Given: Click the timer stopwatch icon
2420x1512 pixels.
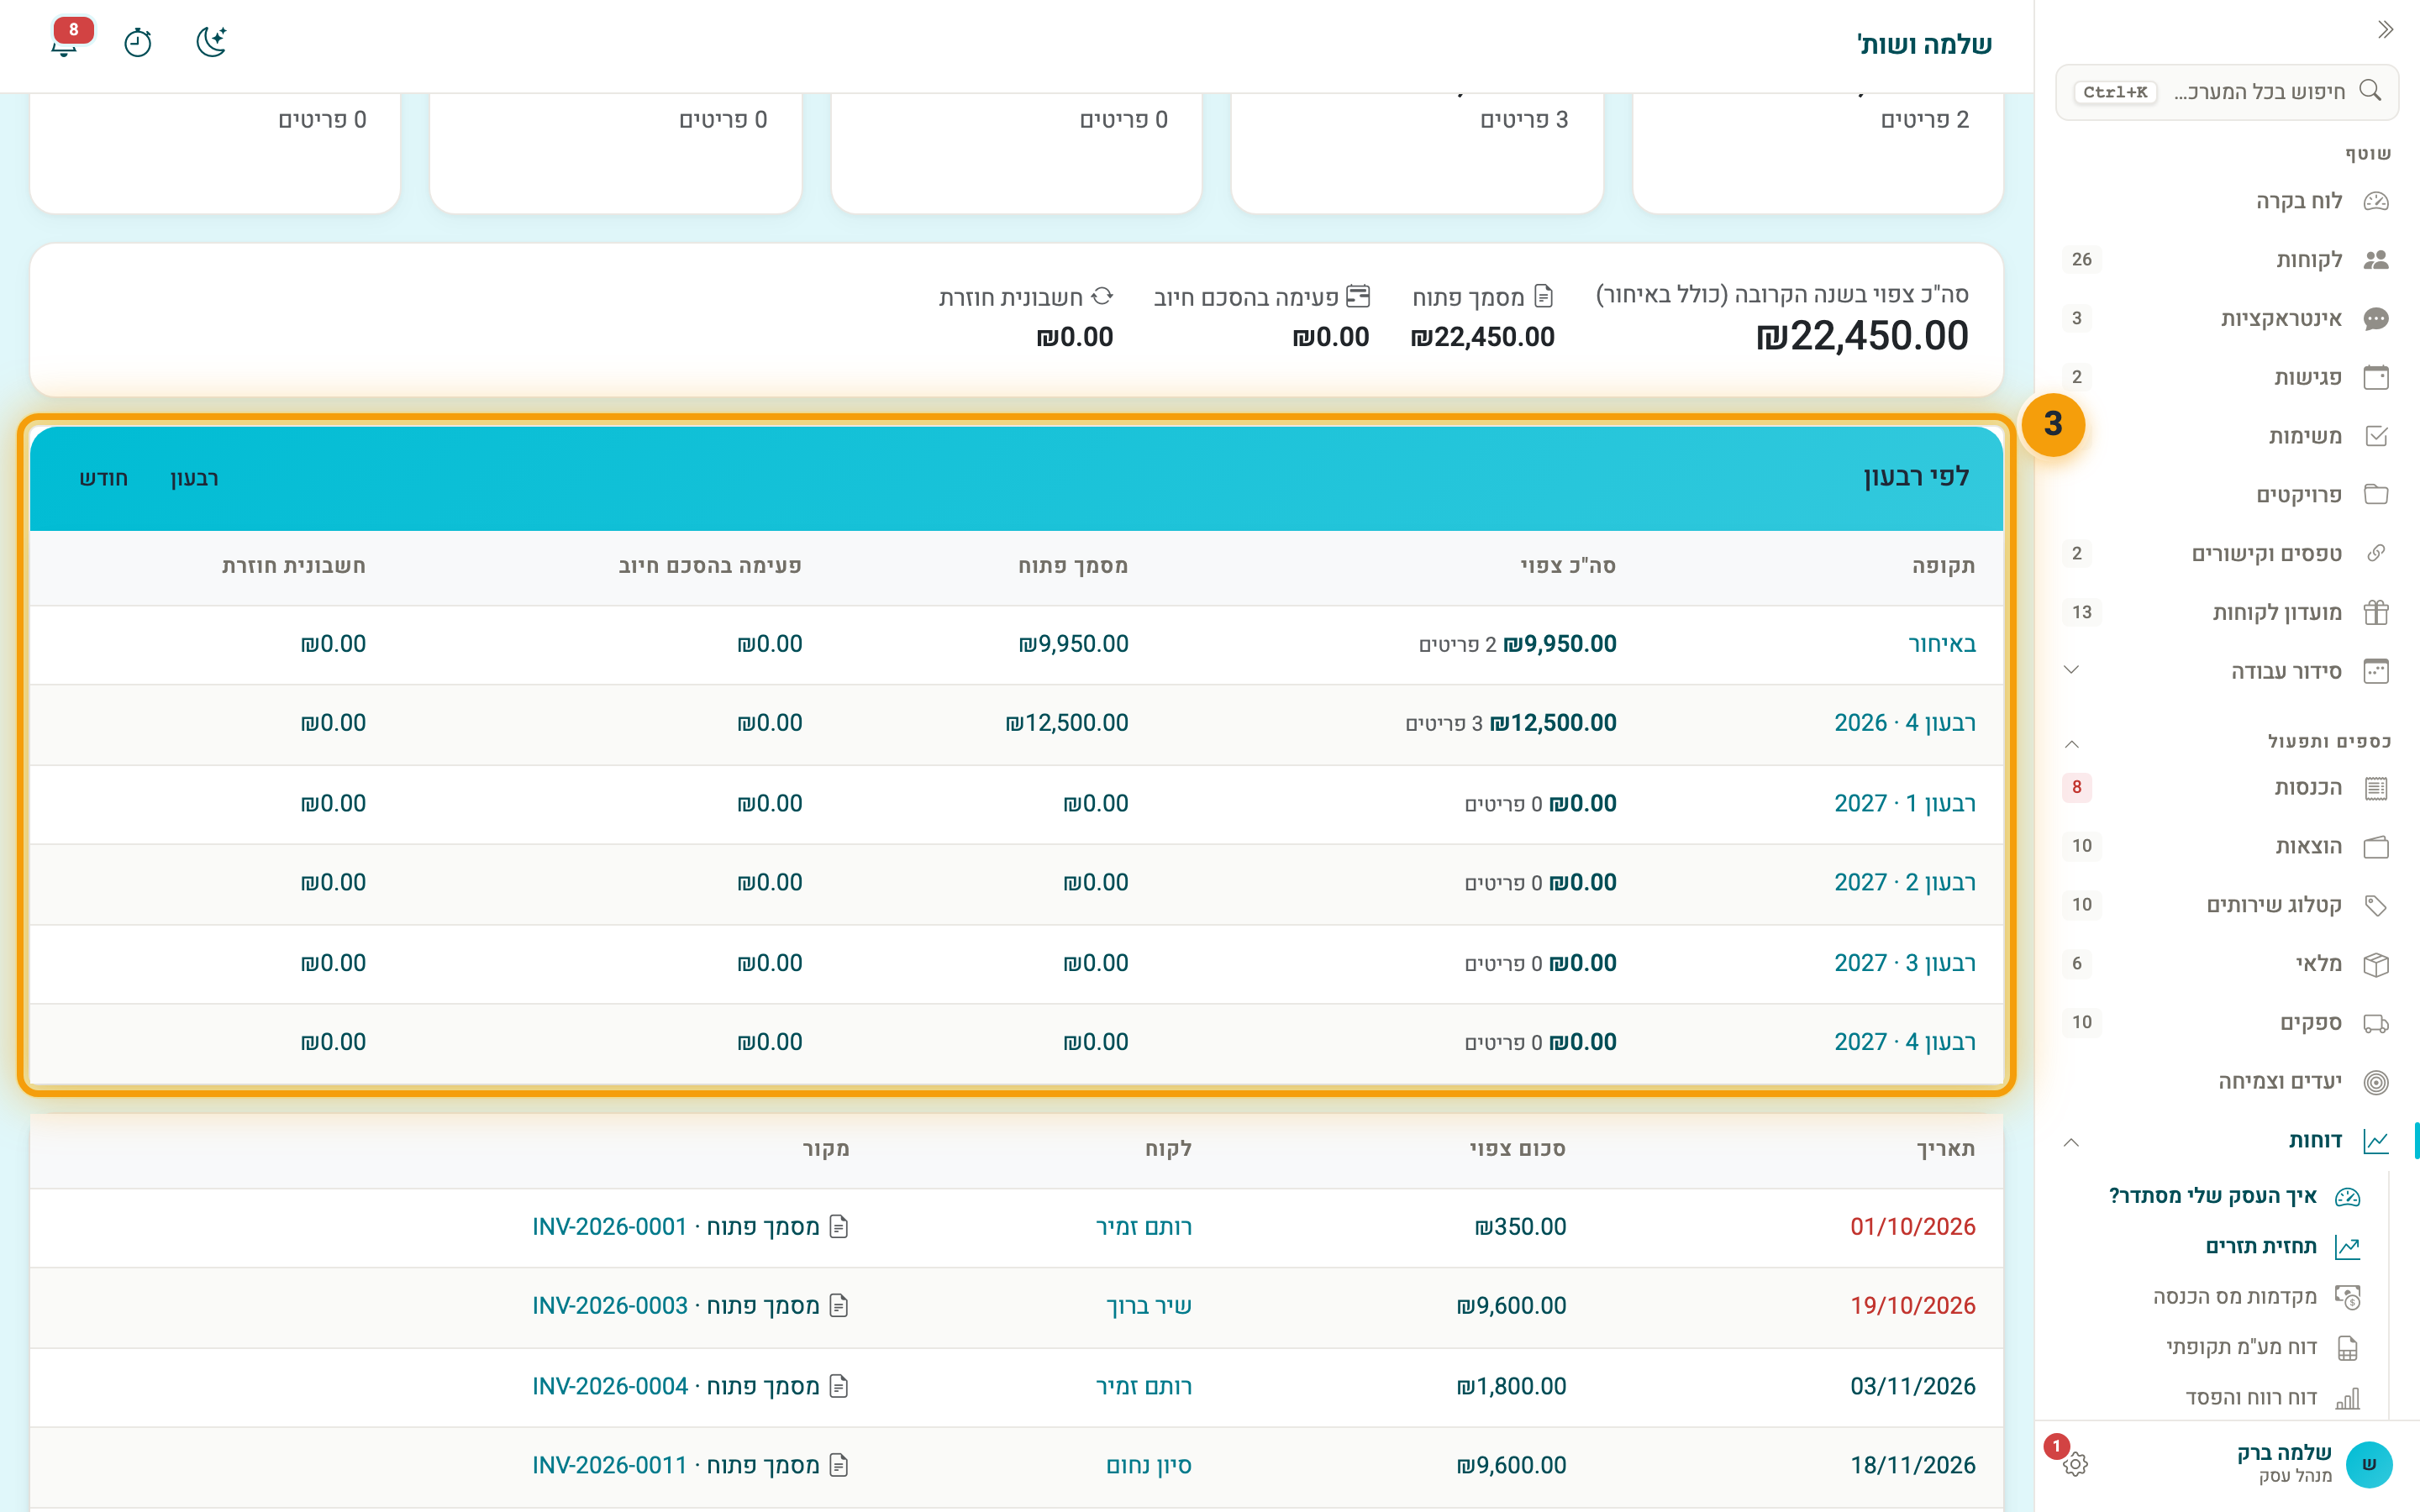Looking at the screenshot, I should pyautogui.click(x=138, y=42).
